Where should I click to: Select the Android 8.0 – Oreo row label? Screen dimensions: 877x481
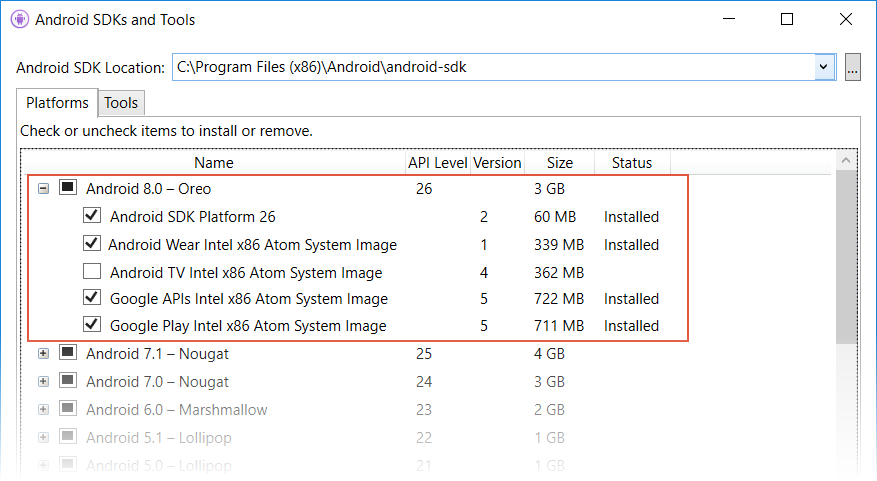[148, 189]
